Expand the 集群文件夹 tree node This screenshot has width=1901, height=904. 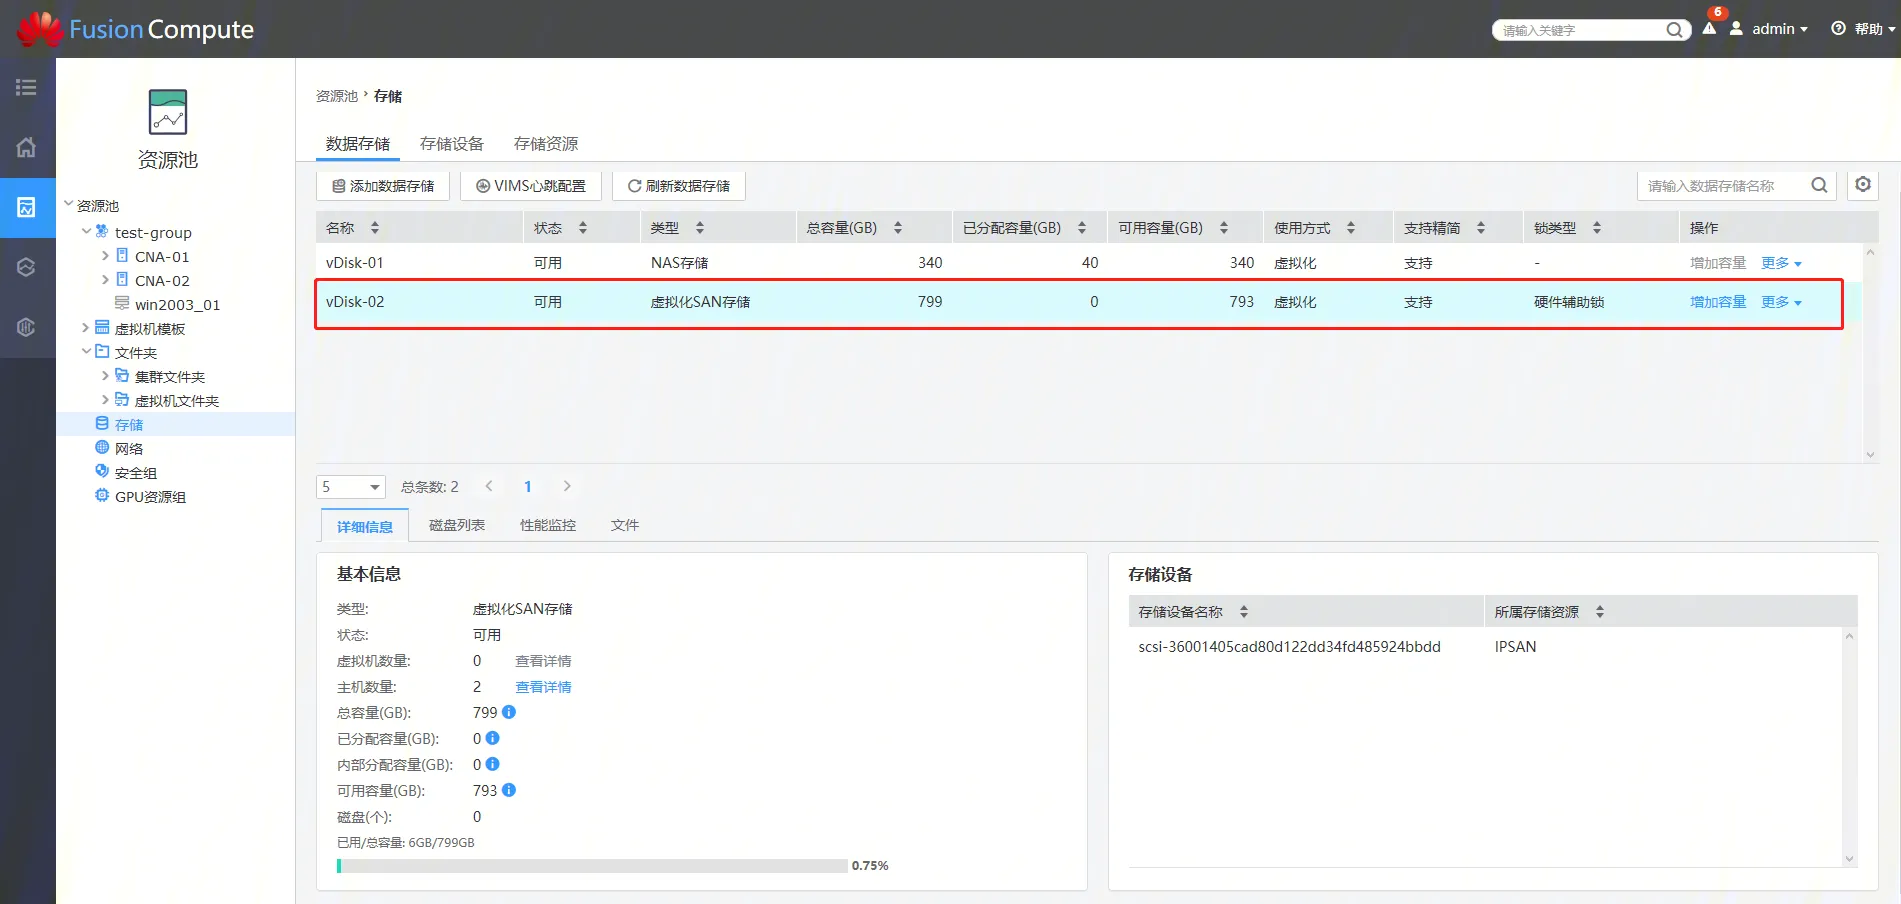pyautogui.click(x=105, y=376)
